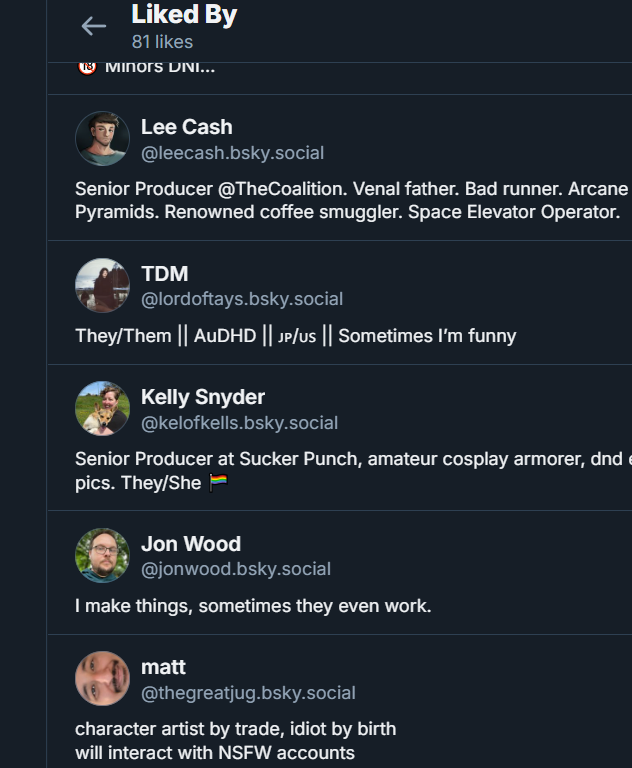Click the back arrow icon
Image resolution: width=632 pixels, height=768 pixels.
(x=93, y=27)
